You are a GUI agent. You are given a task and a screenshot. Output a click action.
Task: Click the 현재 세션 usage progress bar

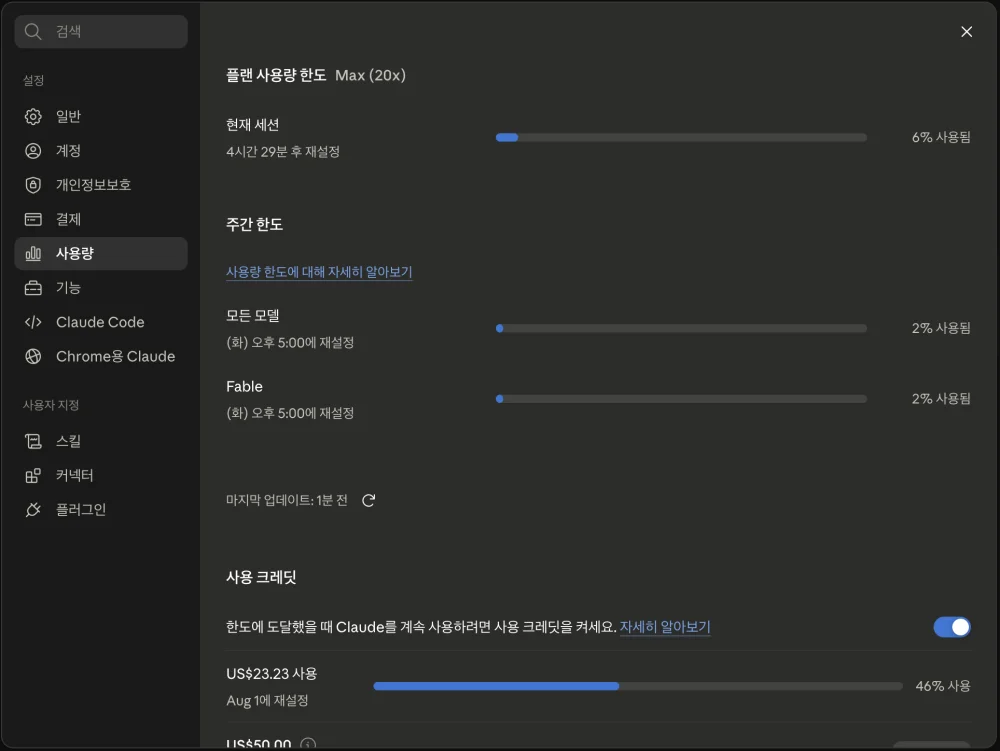[681, 137]
